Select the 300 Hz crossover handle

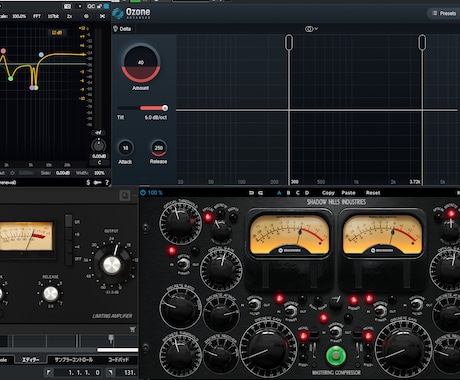point(289,42)
